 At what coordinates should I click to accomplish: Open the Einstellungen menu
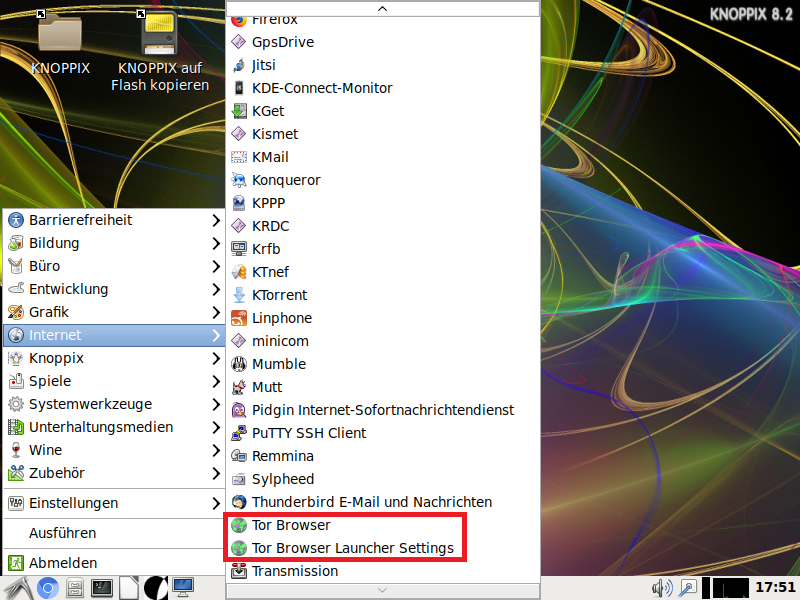point(114,503)
